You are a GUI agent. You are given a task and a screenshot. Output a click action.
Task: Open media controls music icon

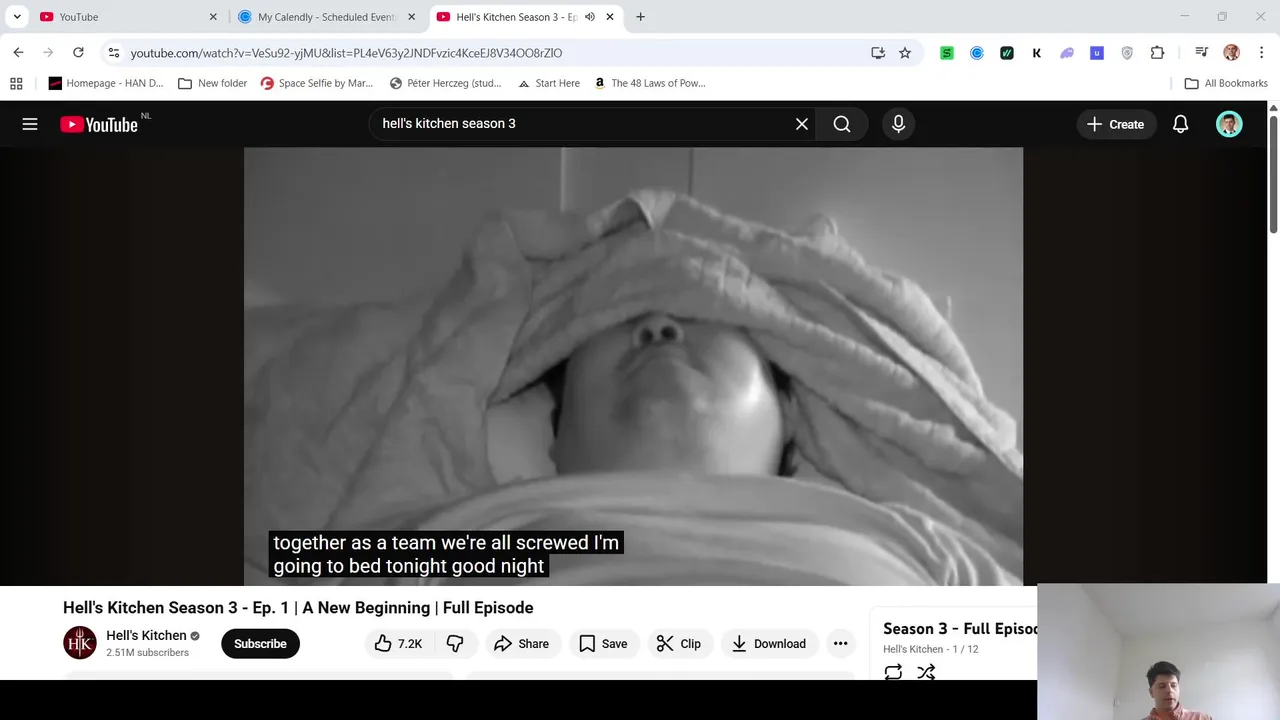1202,53
